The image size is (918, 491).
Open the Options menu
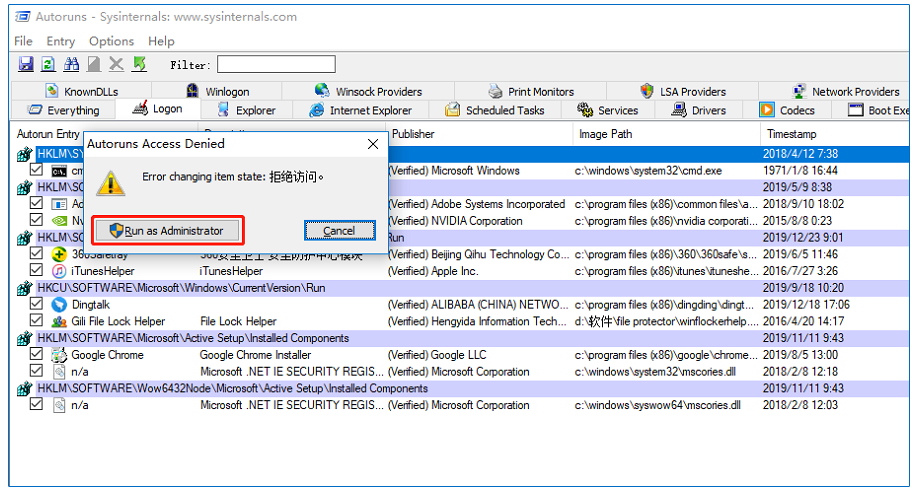111,41
